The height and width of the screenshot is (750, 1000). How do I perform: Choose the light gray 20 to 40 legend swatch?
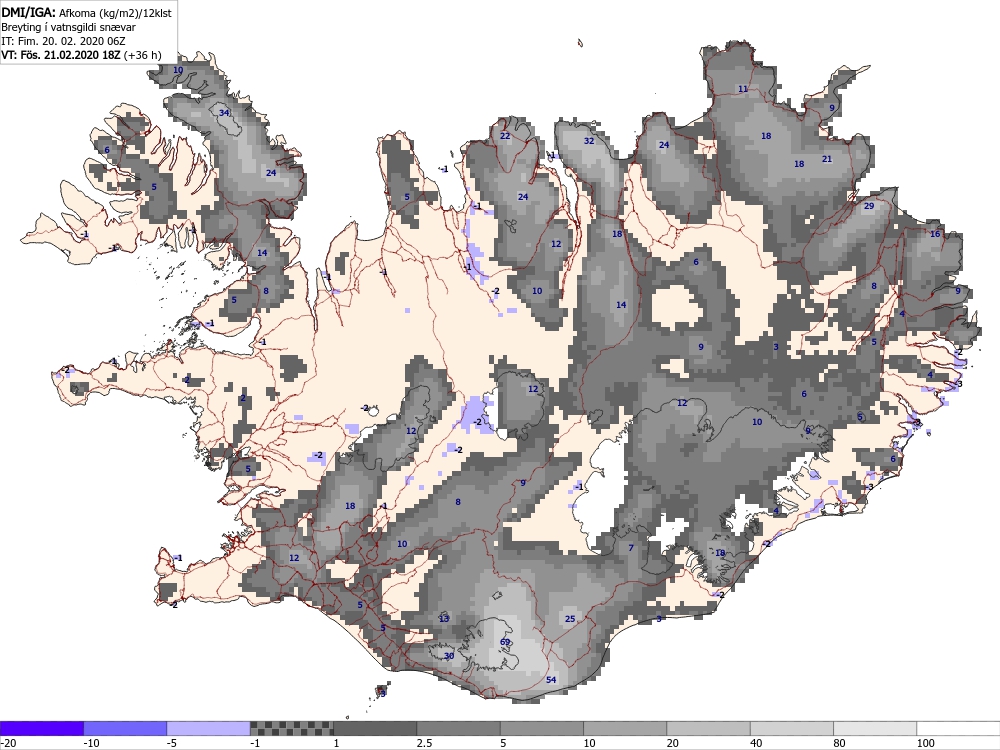coord(709,728)
